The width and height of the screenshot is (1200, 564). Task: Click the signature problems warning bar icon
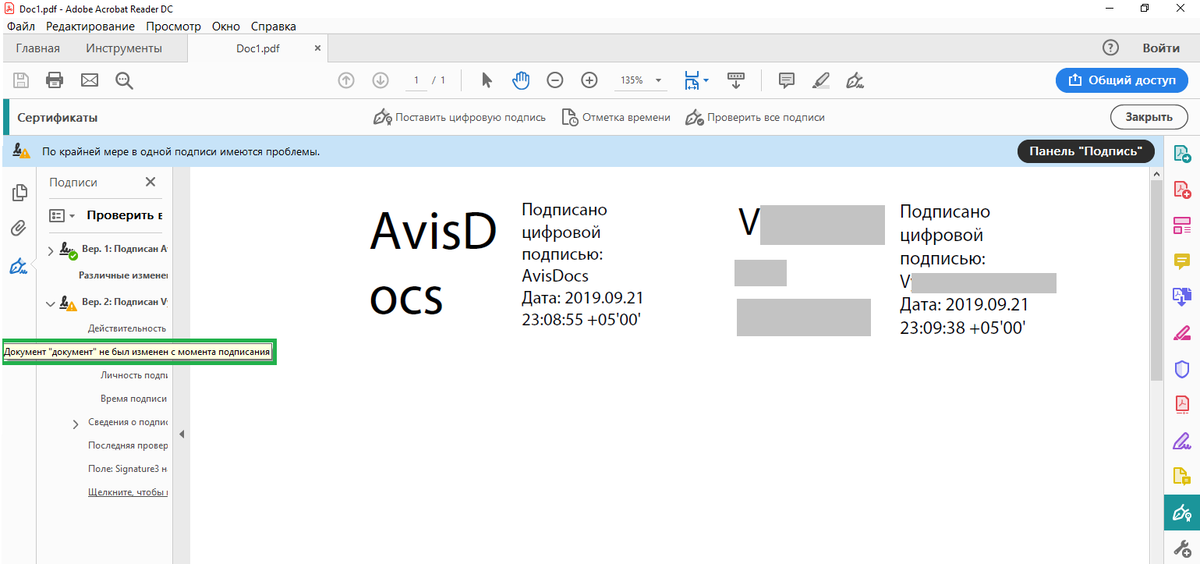(21, 151)
